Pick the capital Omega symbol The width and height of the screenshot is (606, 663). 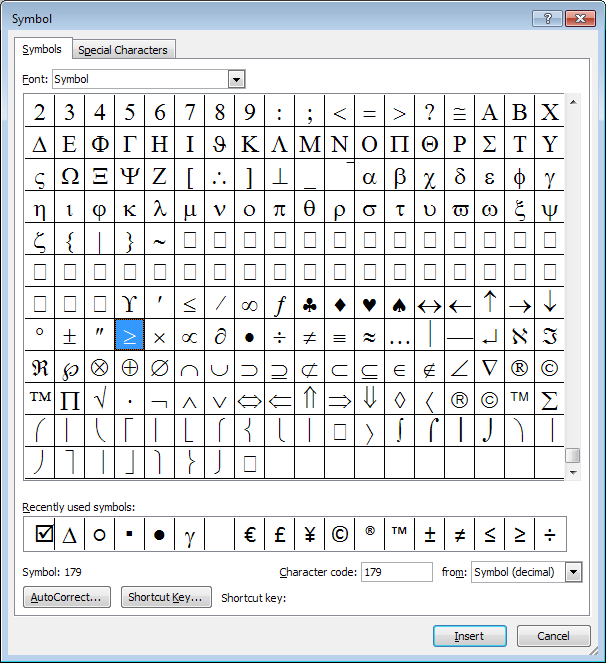pos(69,175)
